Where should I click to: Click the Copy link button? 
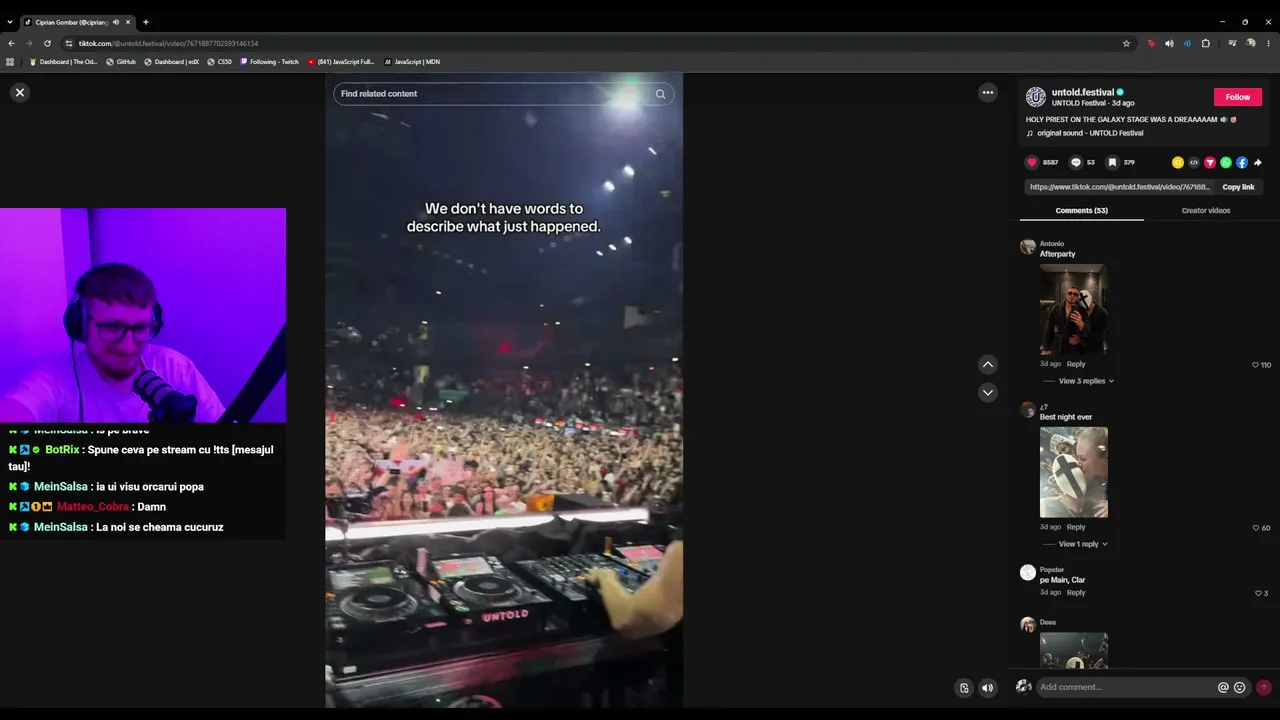(1238, 187)
